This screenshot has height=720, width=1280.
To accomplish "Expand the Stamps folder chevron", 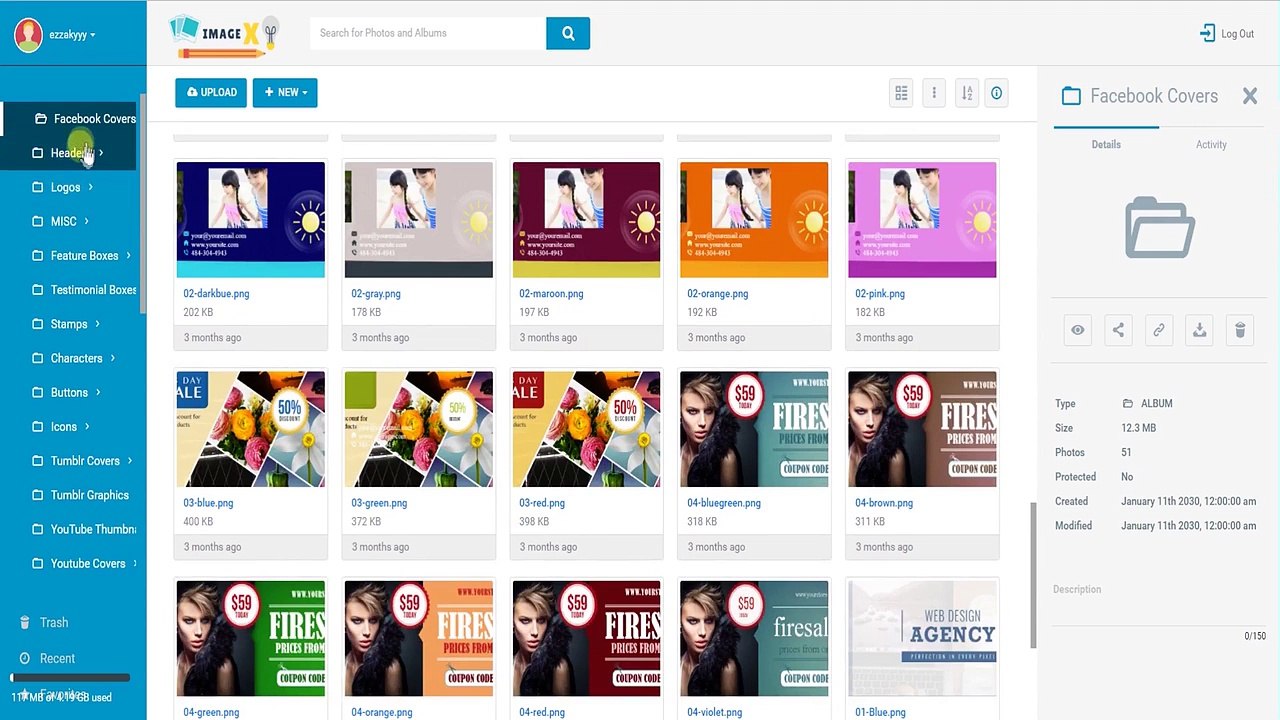I will (x=97, y=324).
